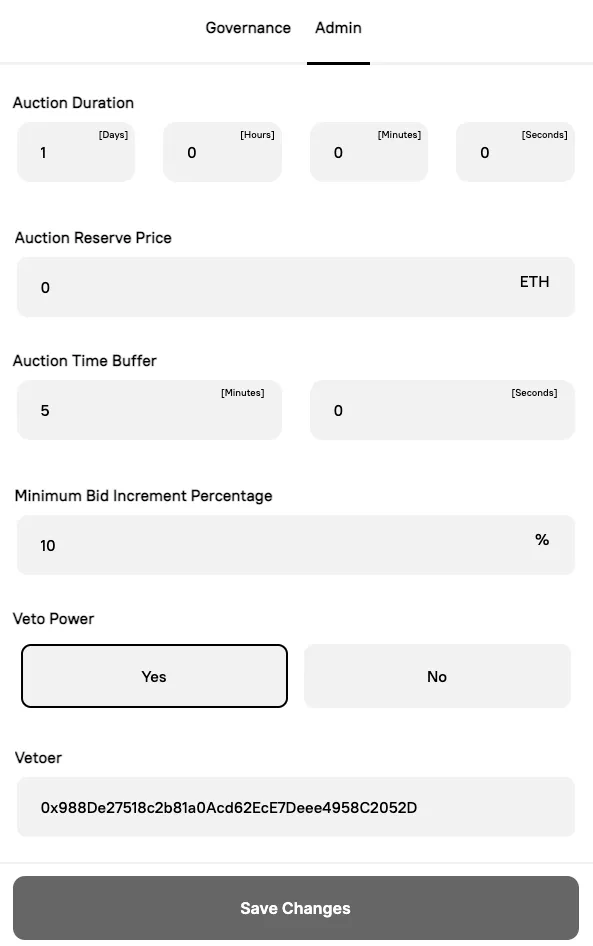Screen dimensions: 593x946
Task: Enable Veto Power with Yes
Action: click(x=154, y=676)
